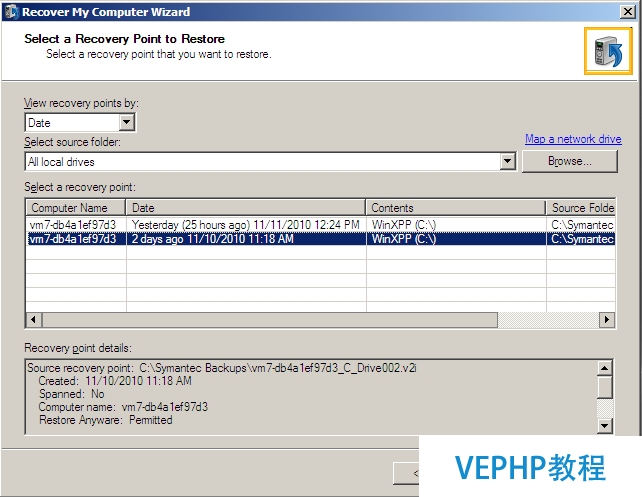642x497 pixels.
Task: Click the Source Folder column header
Action: pos(581,208)
